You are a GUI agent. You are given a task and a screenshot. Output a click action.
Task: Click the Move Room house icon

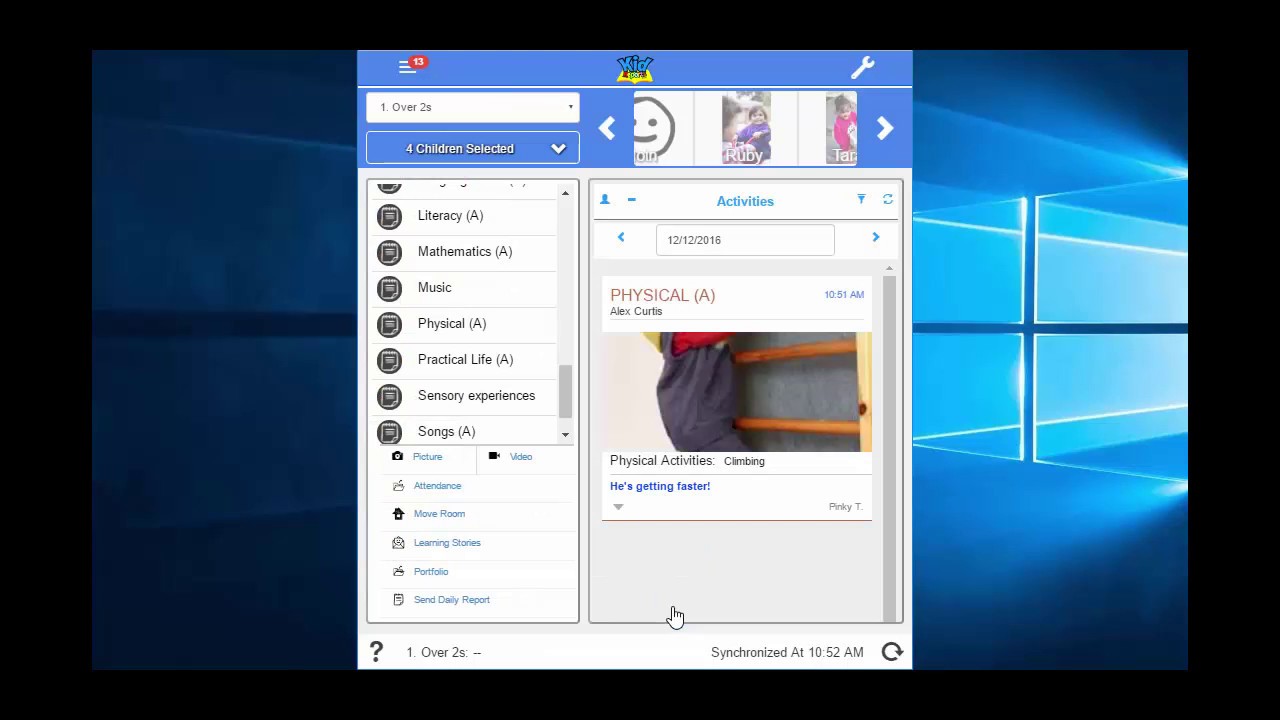pos(398,513)
